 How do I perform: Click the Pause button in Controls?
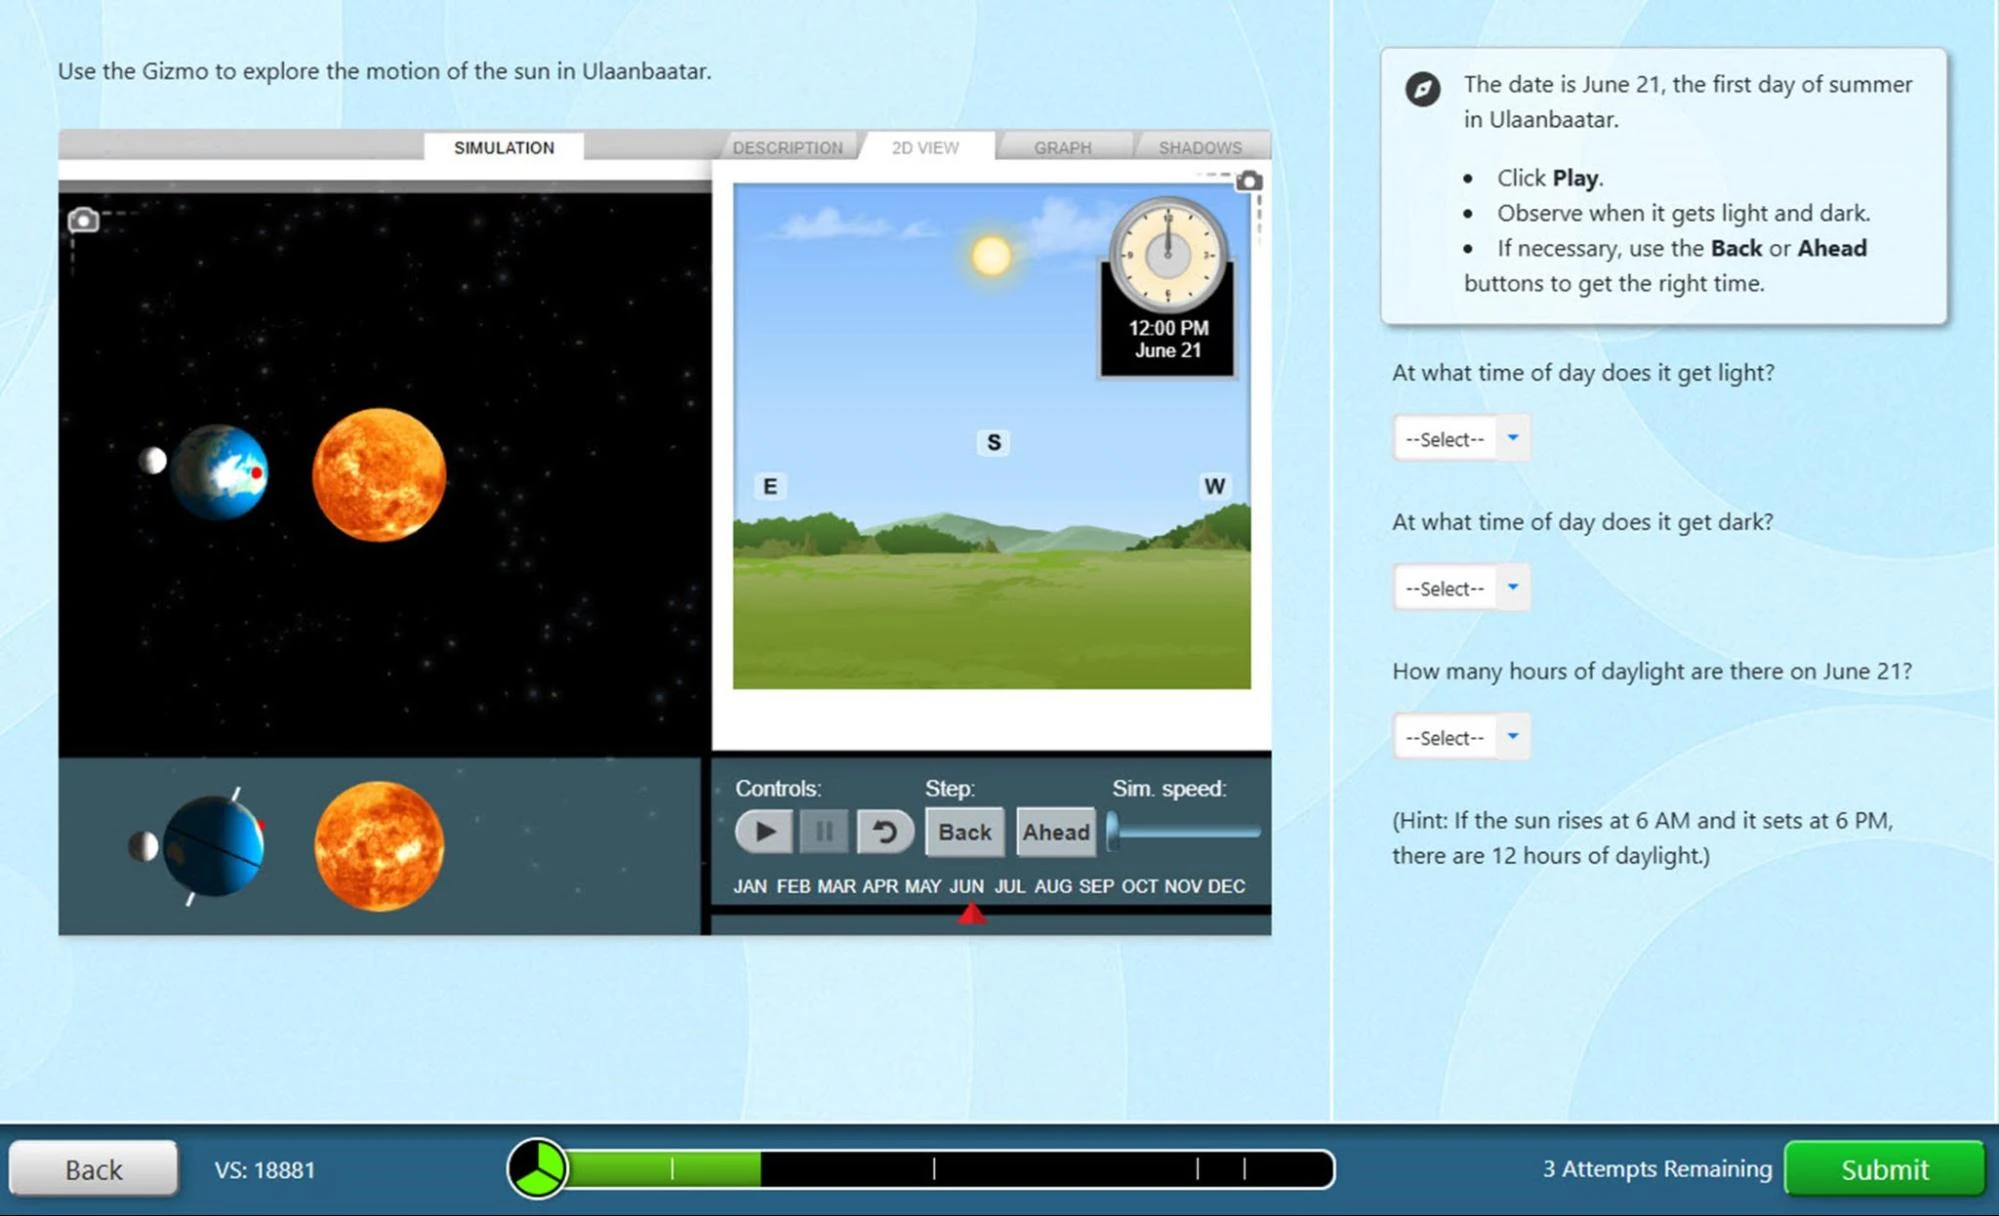[824, 832]
